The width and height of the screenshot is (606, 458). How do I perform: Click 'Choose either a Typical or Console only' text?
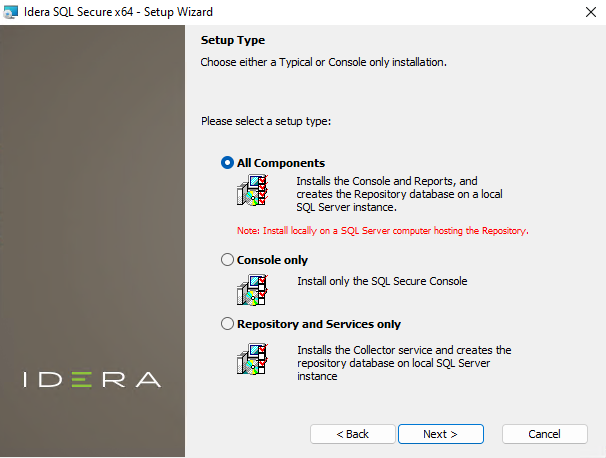tap(323, 62)
